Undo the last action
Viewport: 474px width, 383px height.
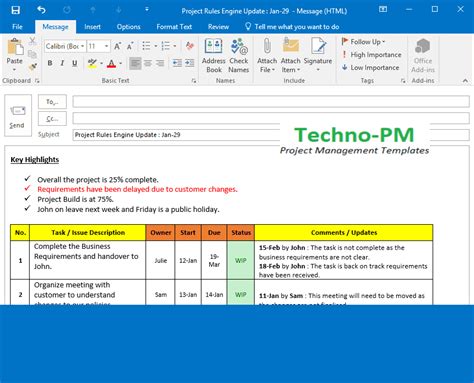41,10
